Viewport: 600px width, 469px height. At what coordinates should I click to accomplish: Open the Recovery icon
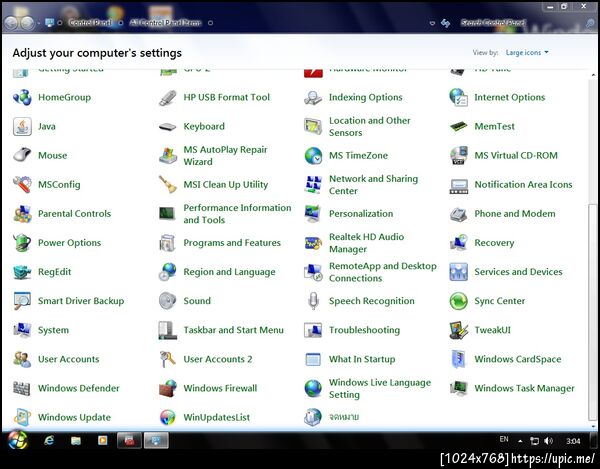coord(458,243)
